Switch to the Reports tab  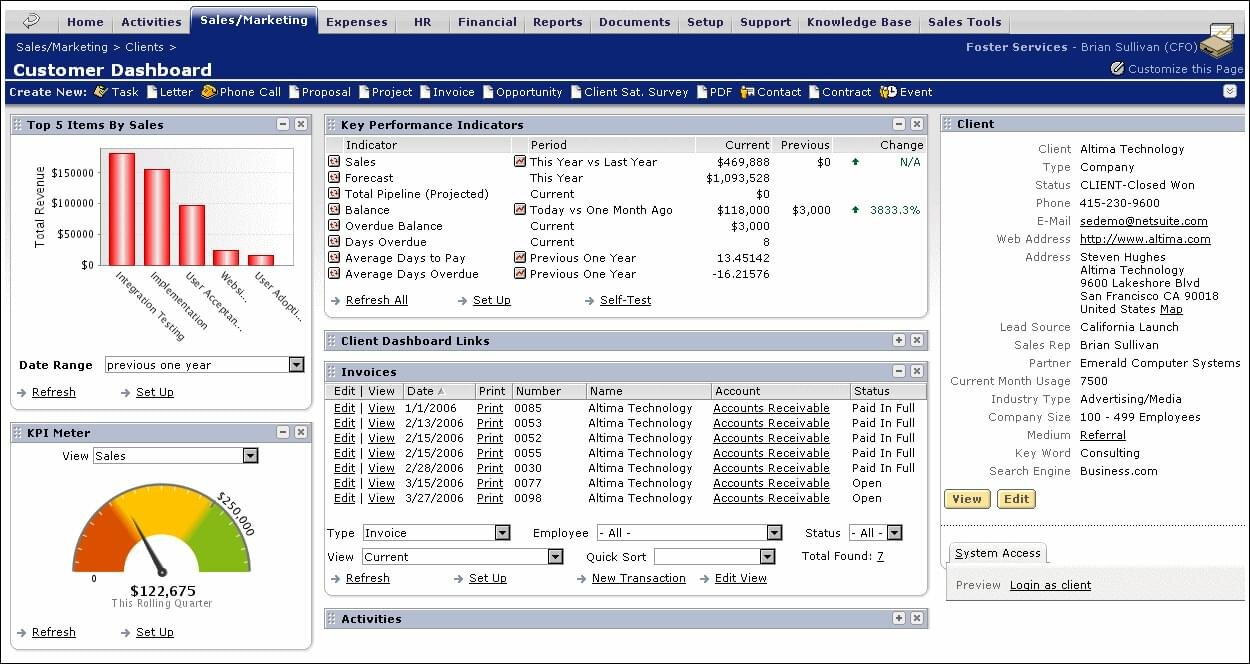click(557, 21)
